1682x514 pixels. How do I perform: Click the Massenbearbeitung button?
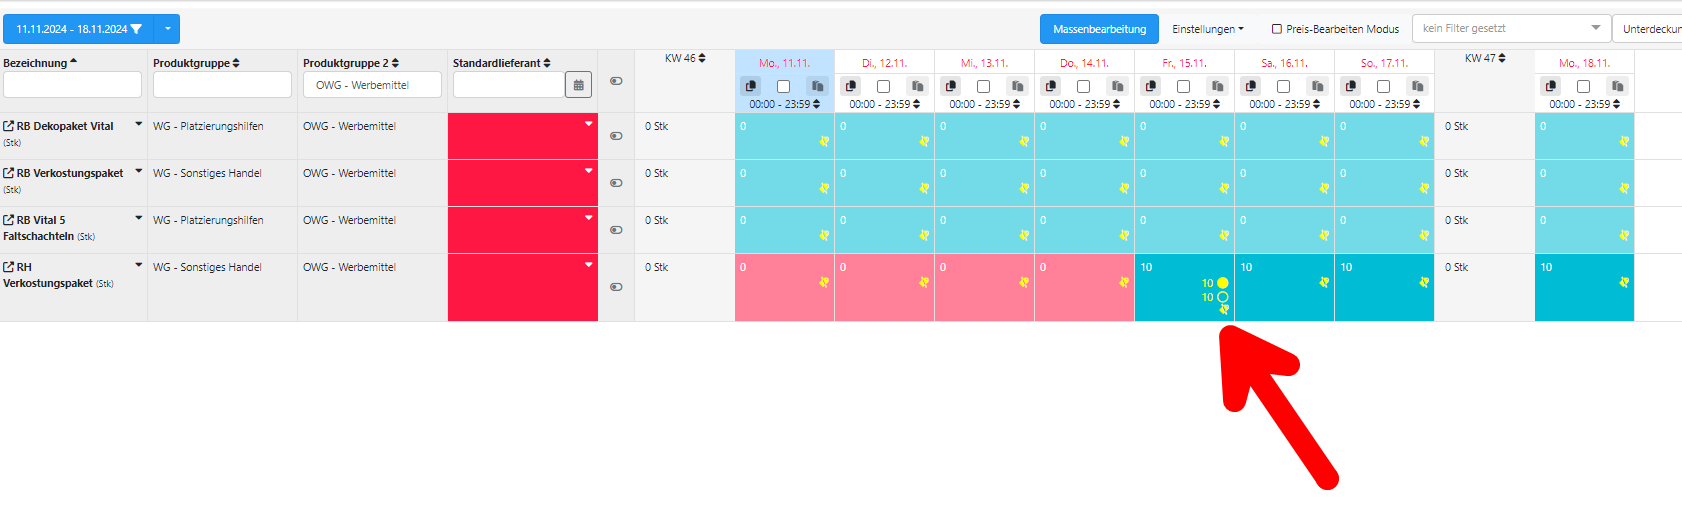tap(1099, 29)
